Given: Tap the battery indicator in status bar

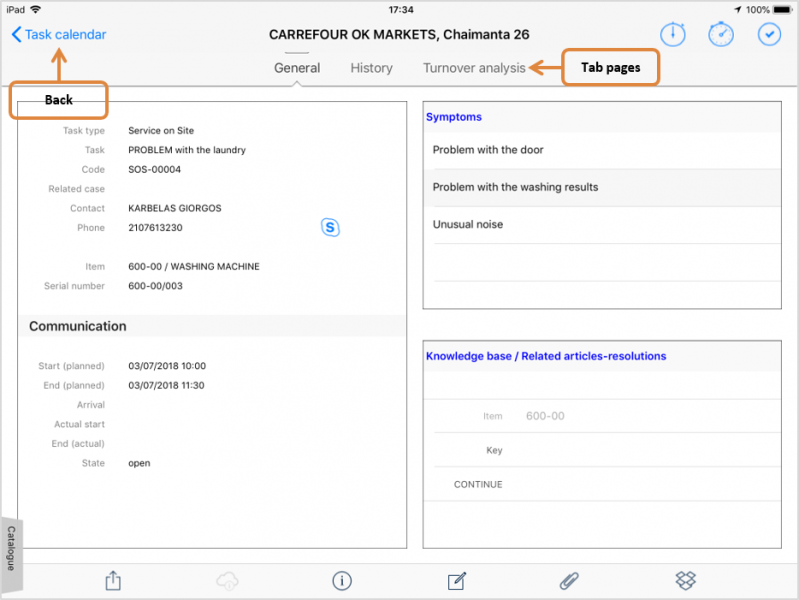Looking at the screenshot, I should click(x=782, y=10).
